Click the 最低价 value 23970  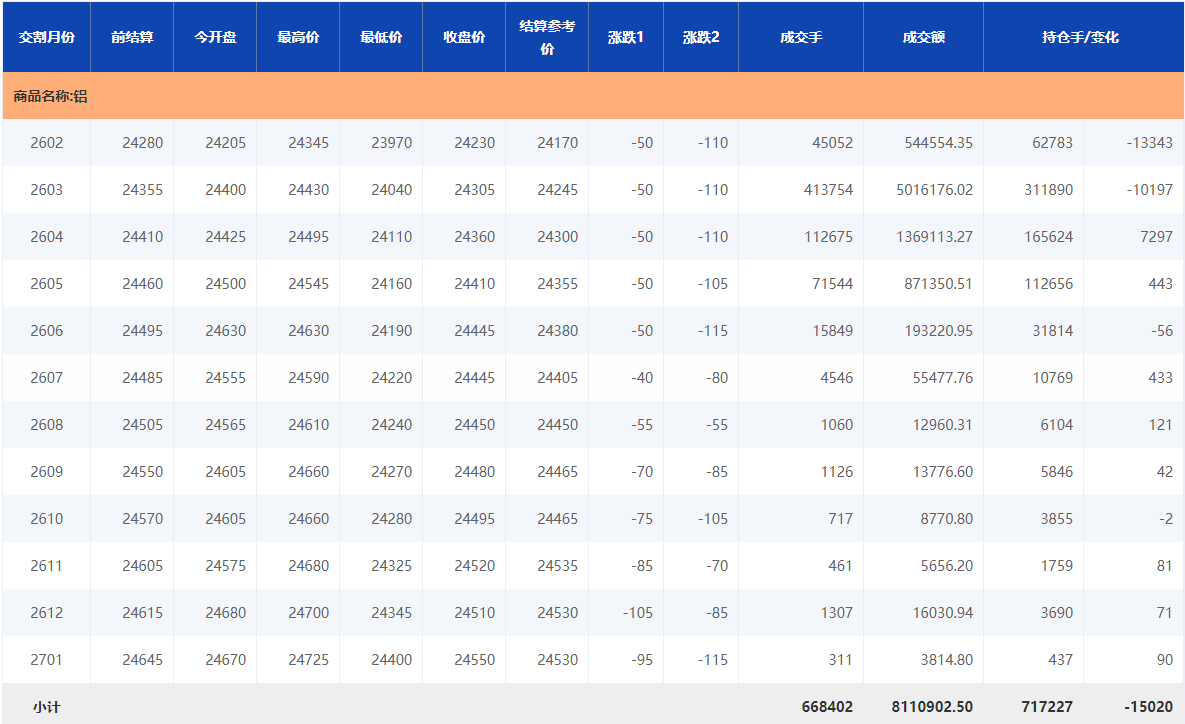click(x=391, y=143)
